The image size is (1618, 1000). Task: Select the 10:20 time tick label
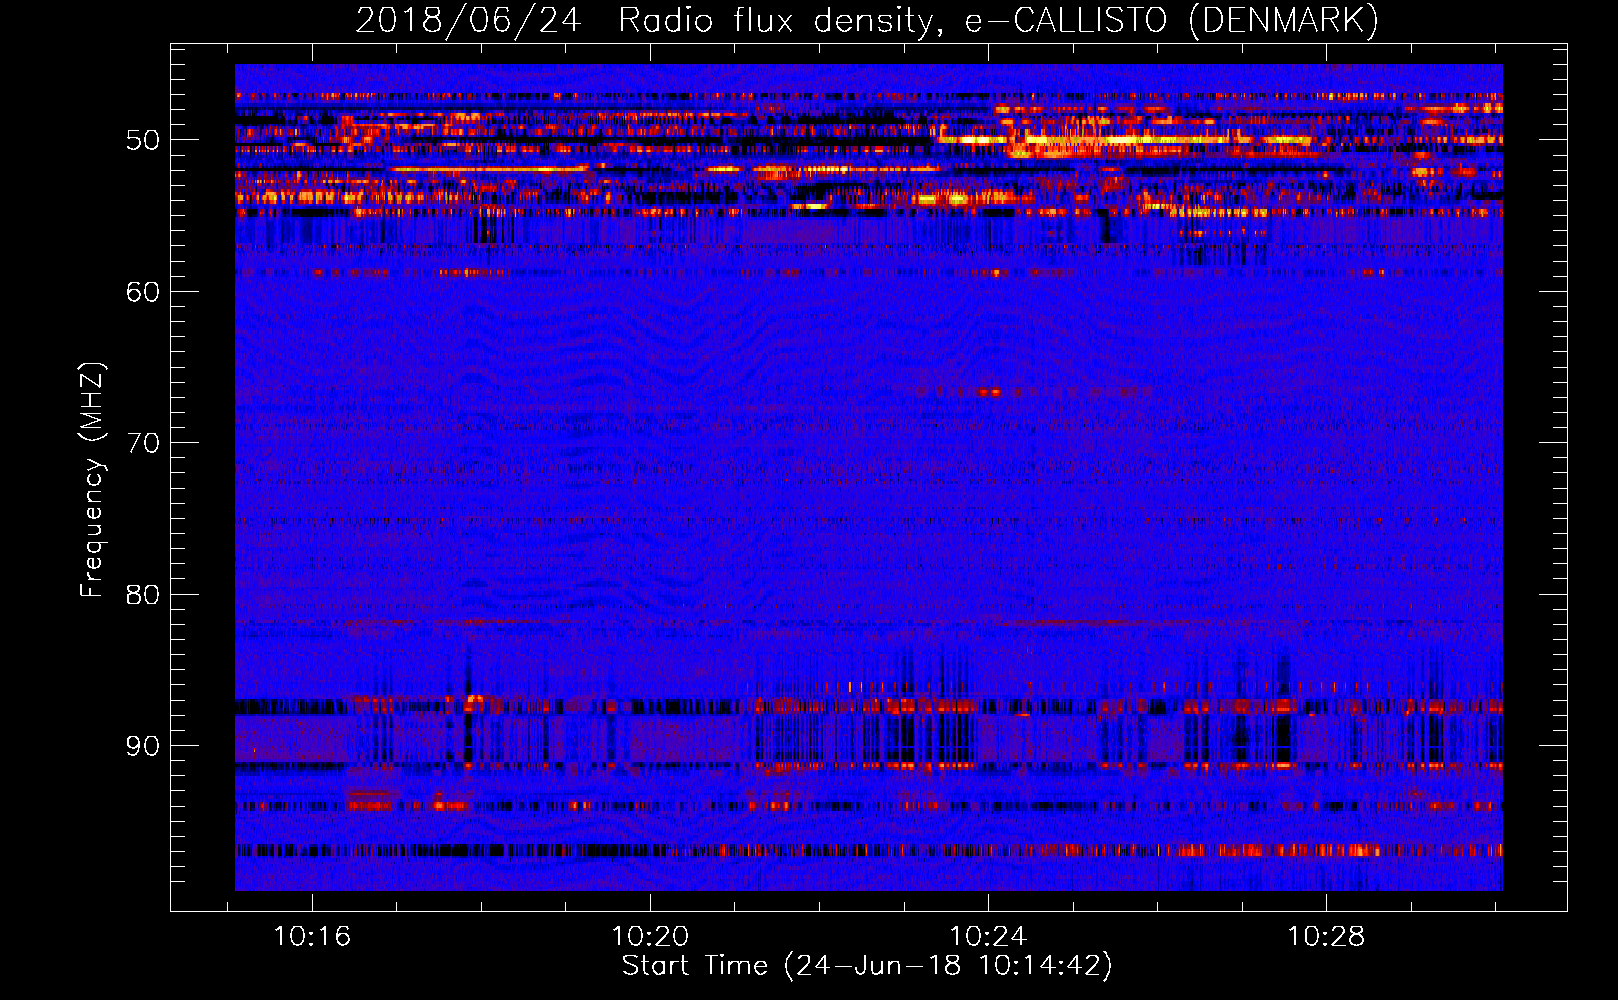tap(650, 937)
